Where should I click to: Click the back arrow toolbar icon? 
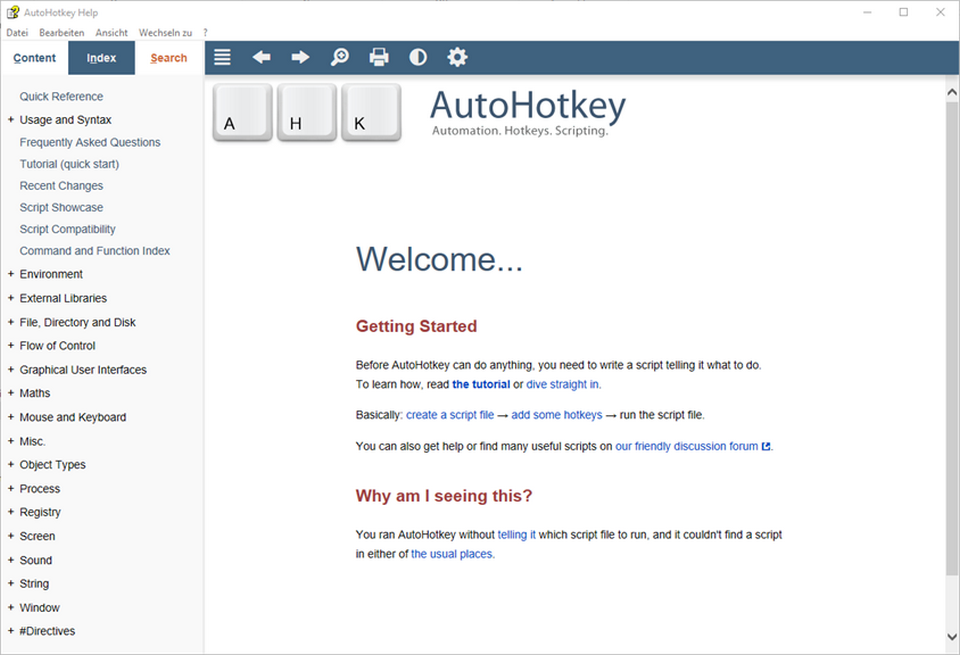click(261, 57)
